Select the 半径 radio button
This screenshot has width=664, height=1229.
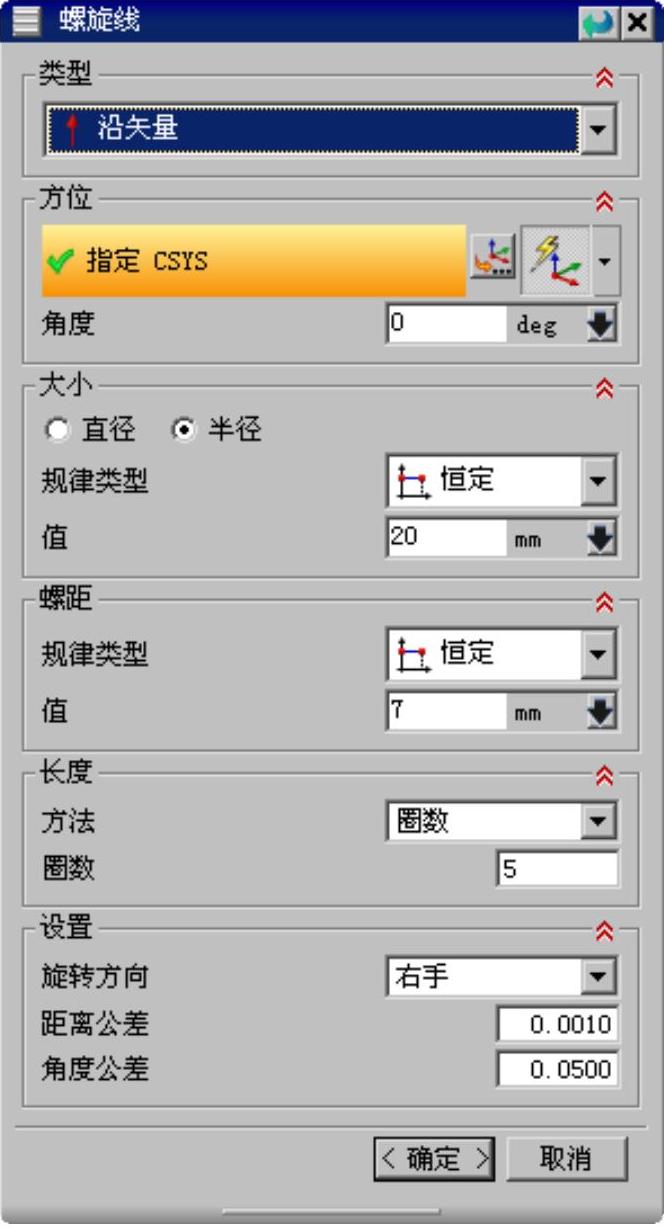185,430
